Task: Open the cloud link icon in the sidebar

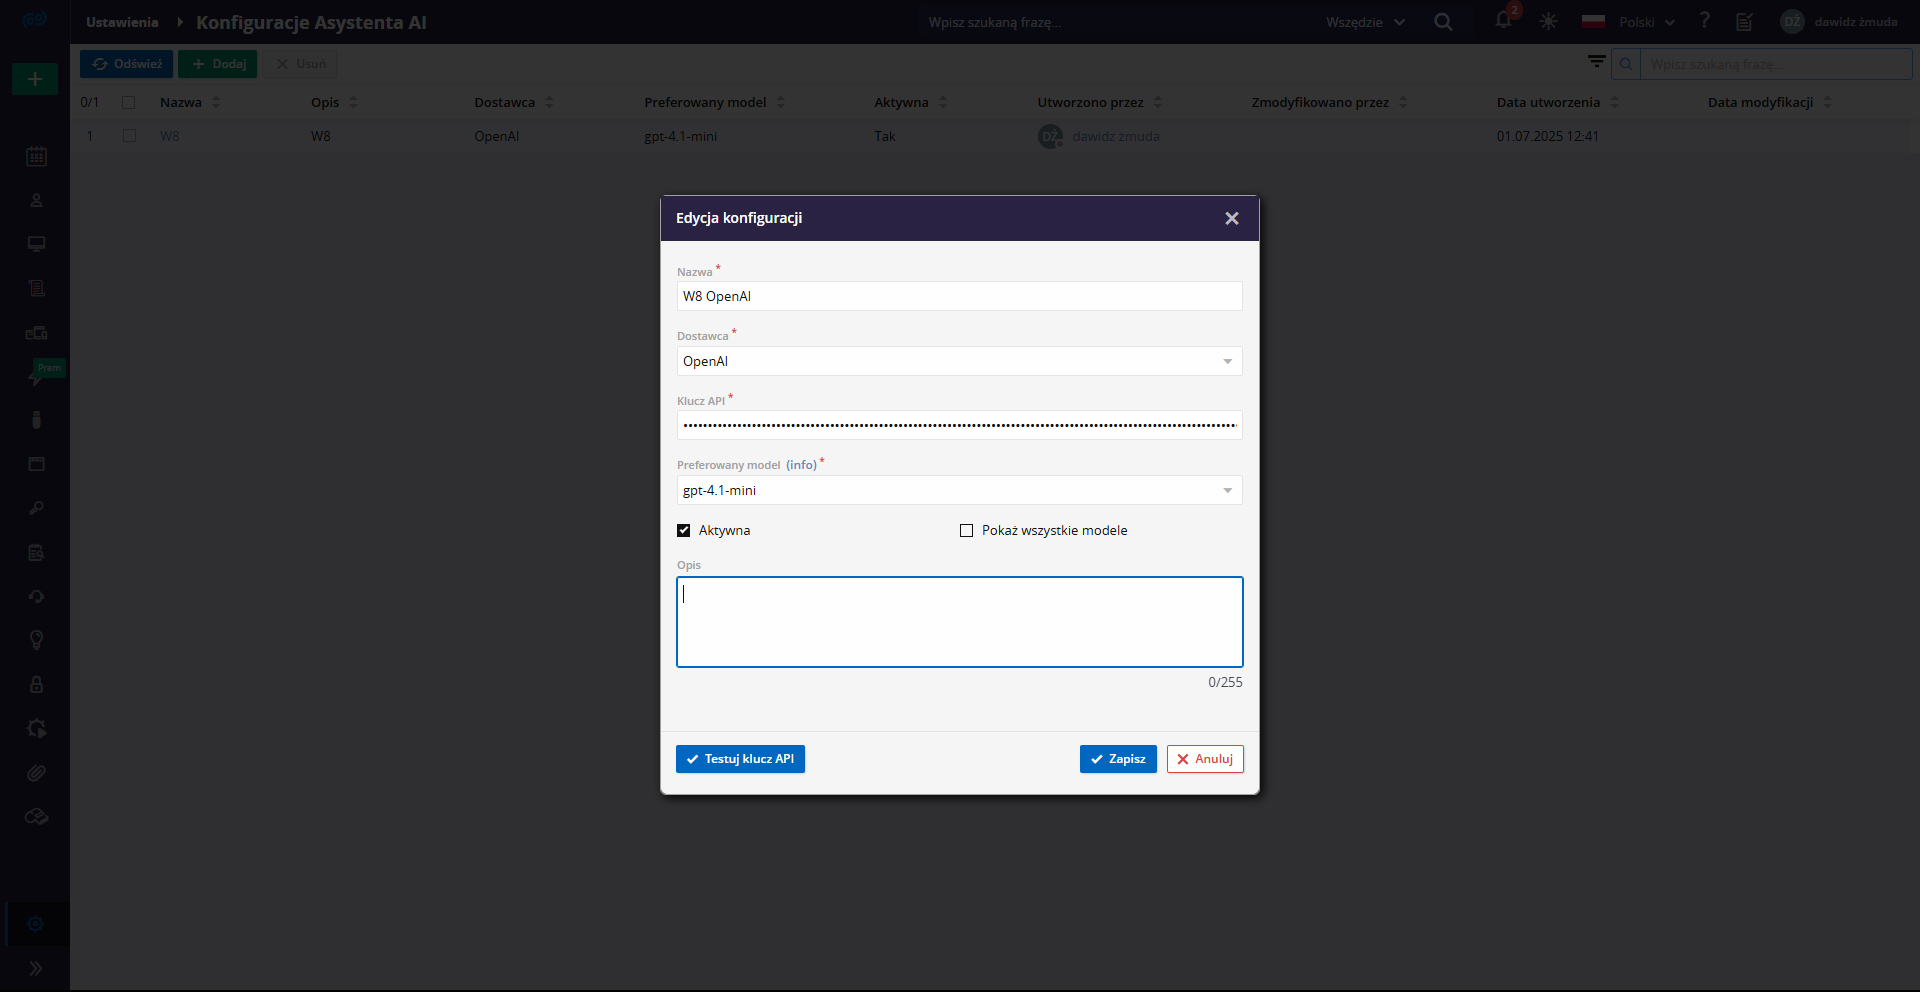Action: pyautogui.click(x=36, y=816)
